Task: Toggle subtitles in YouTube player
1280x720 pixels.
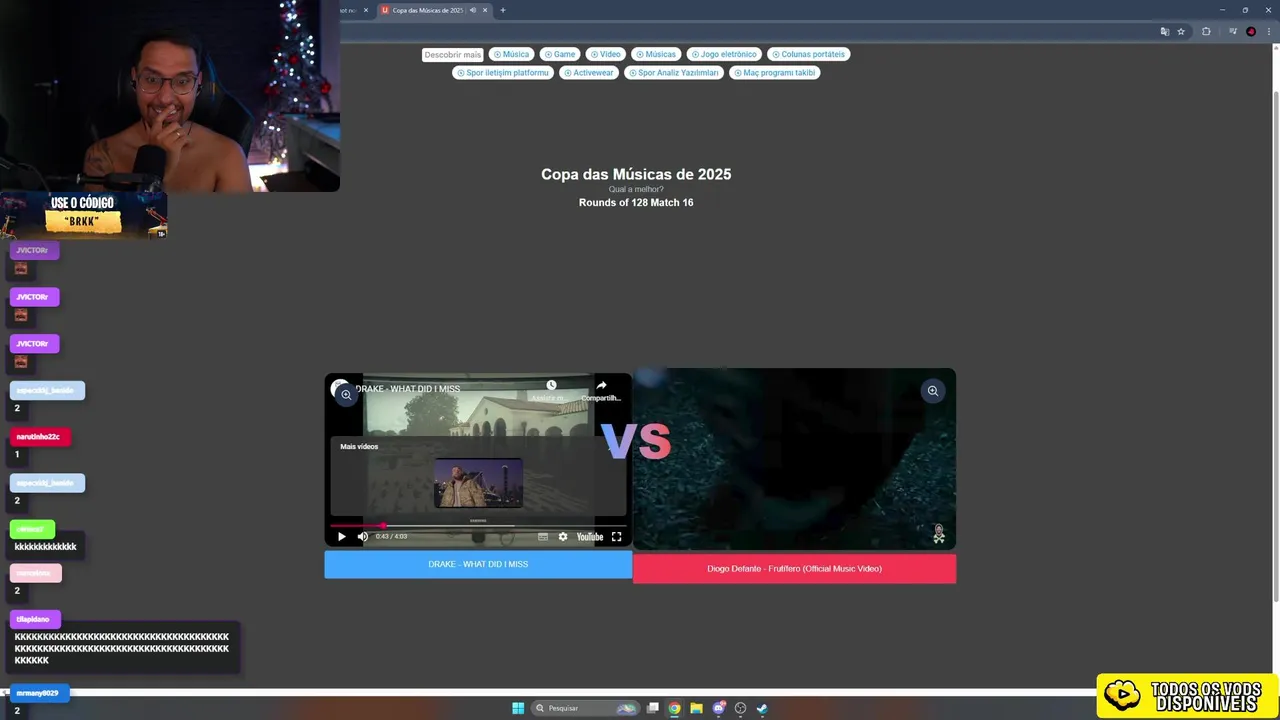Action: pos(543,537)
